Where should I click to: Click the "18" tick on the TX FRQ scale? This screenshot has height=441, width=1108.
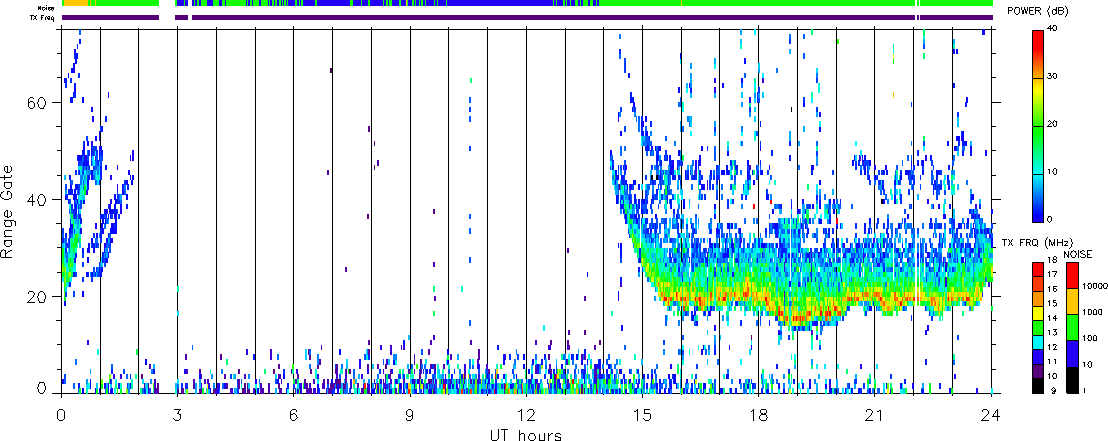click(1052, 259)
